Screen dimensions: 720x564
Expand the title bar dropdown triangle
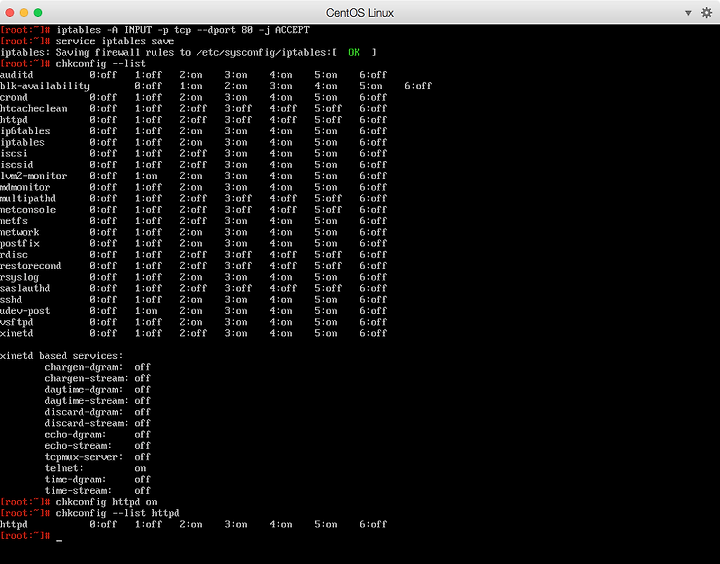pos(688,13)
